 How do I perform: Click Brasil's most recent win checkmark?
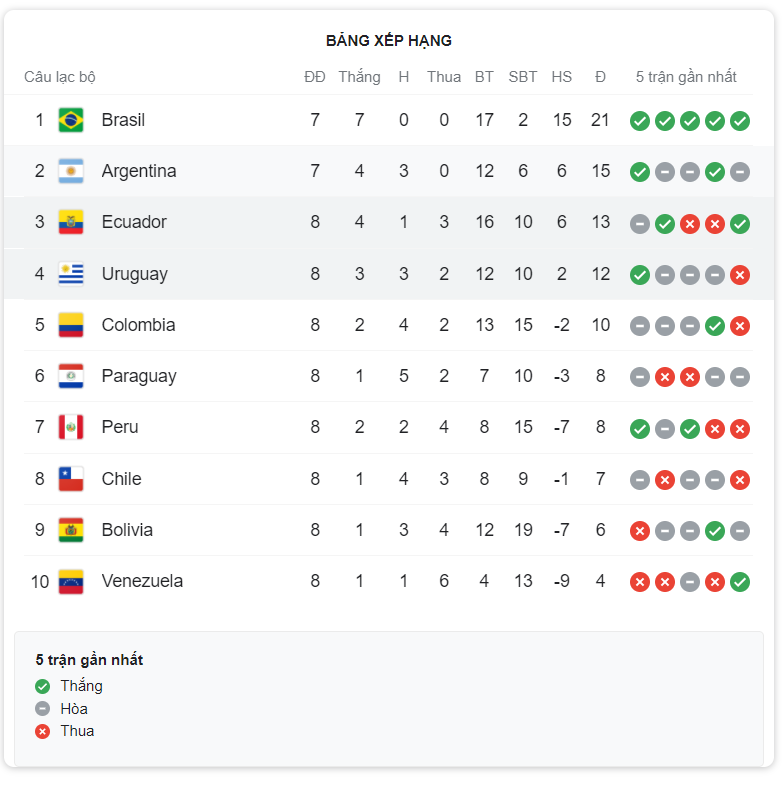(740, 121)
